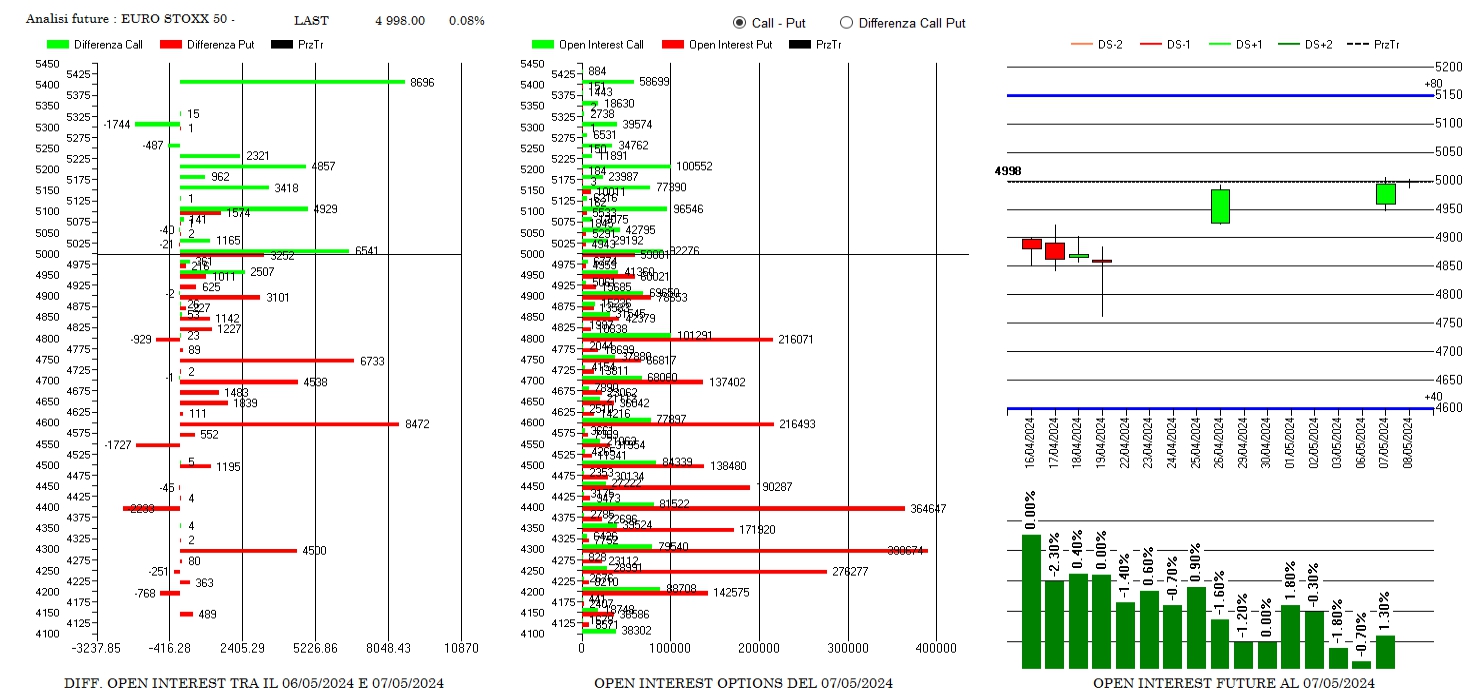The width and height of the screenshot is (1470, 690).
Task: Click the red candlestick for 16/04/2024
Action: click(x=1032, y=243)
